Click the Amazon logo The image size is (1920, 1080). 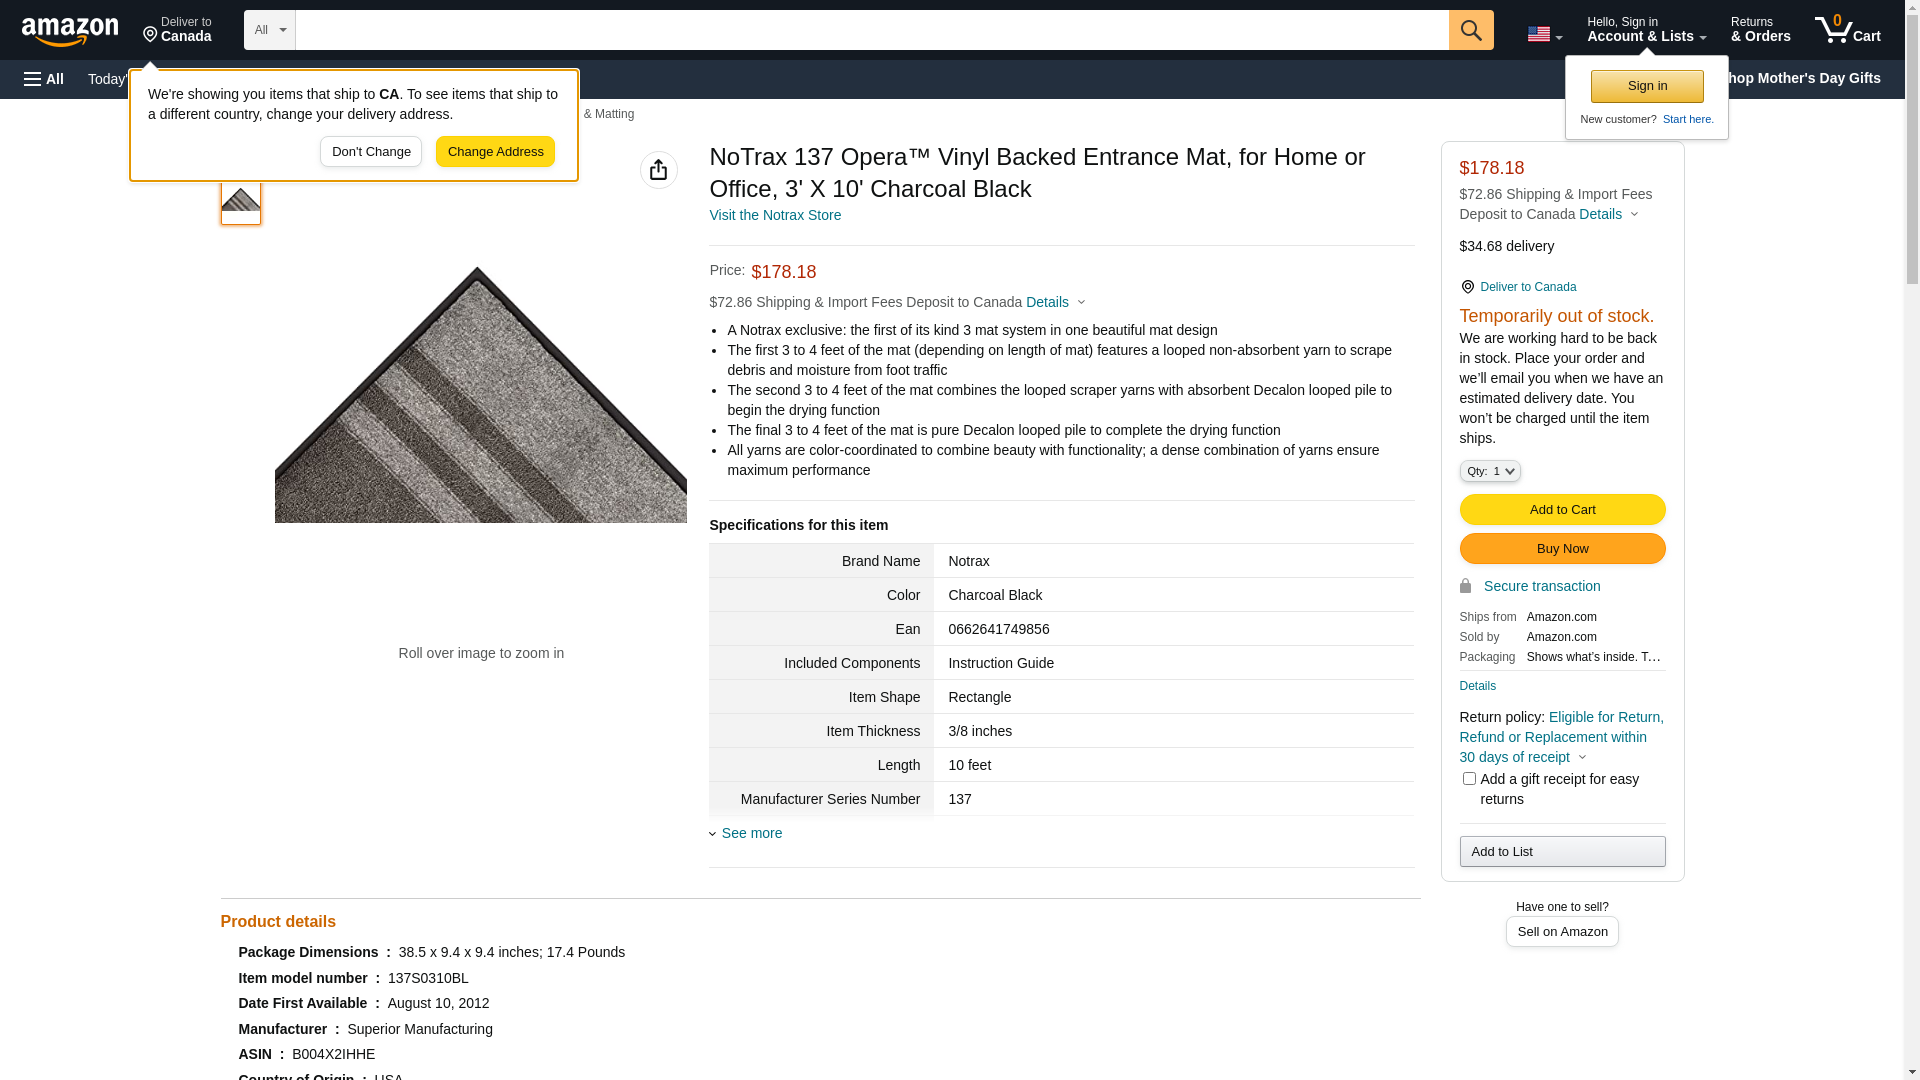(70, 31)
